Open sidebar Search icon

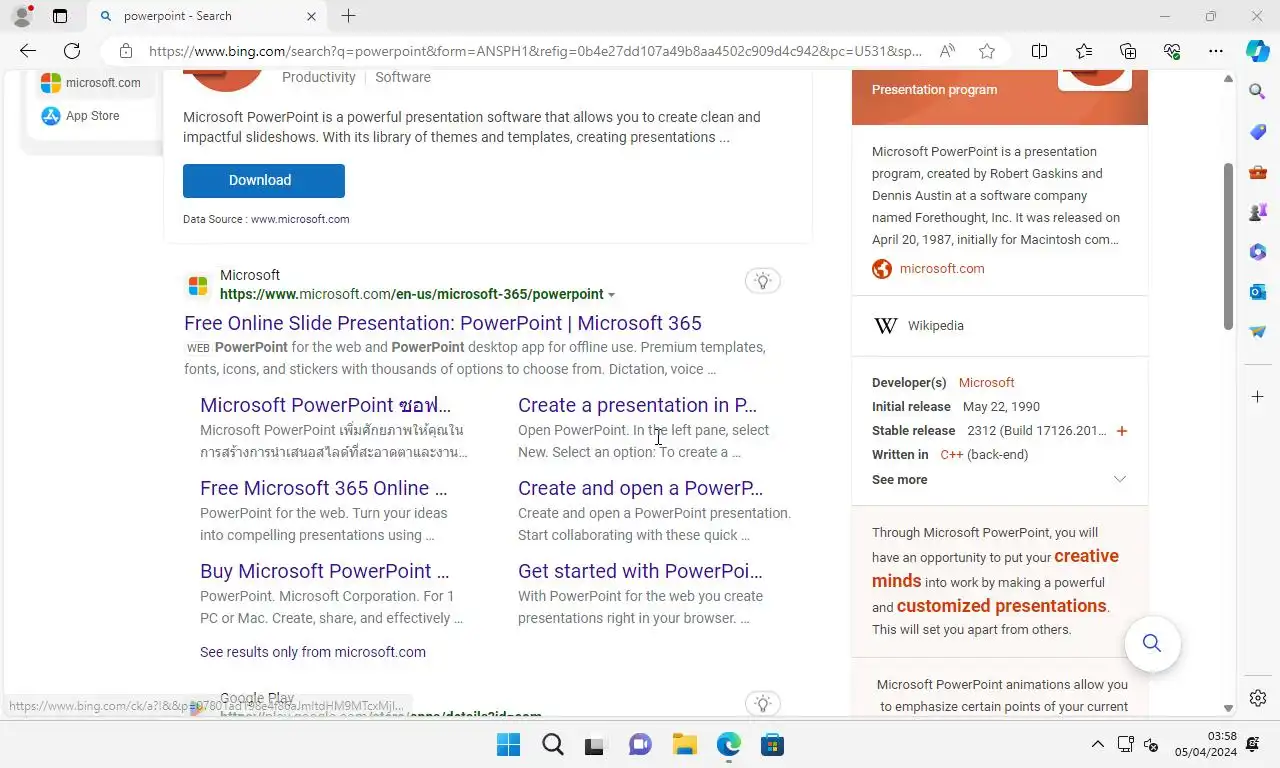pyautogui.click(x=1258, y=92)
